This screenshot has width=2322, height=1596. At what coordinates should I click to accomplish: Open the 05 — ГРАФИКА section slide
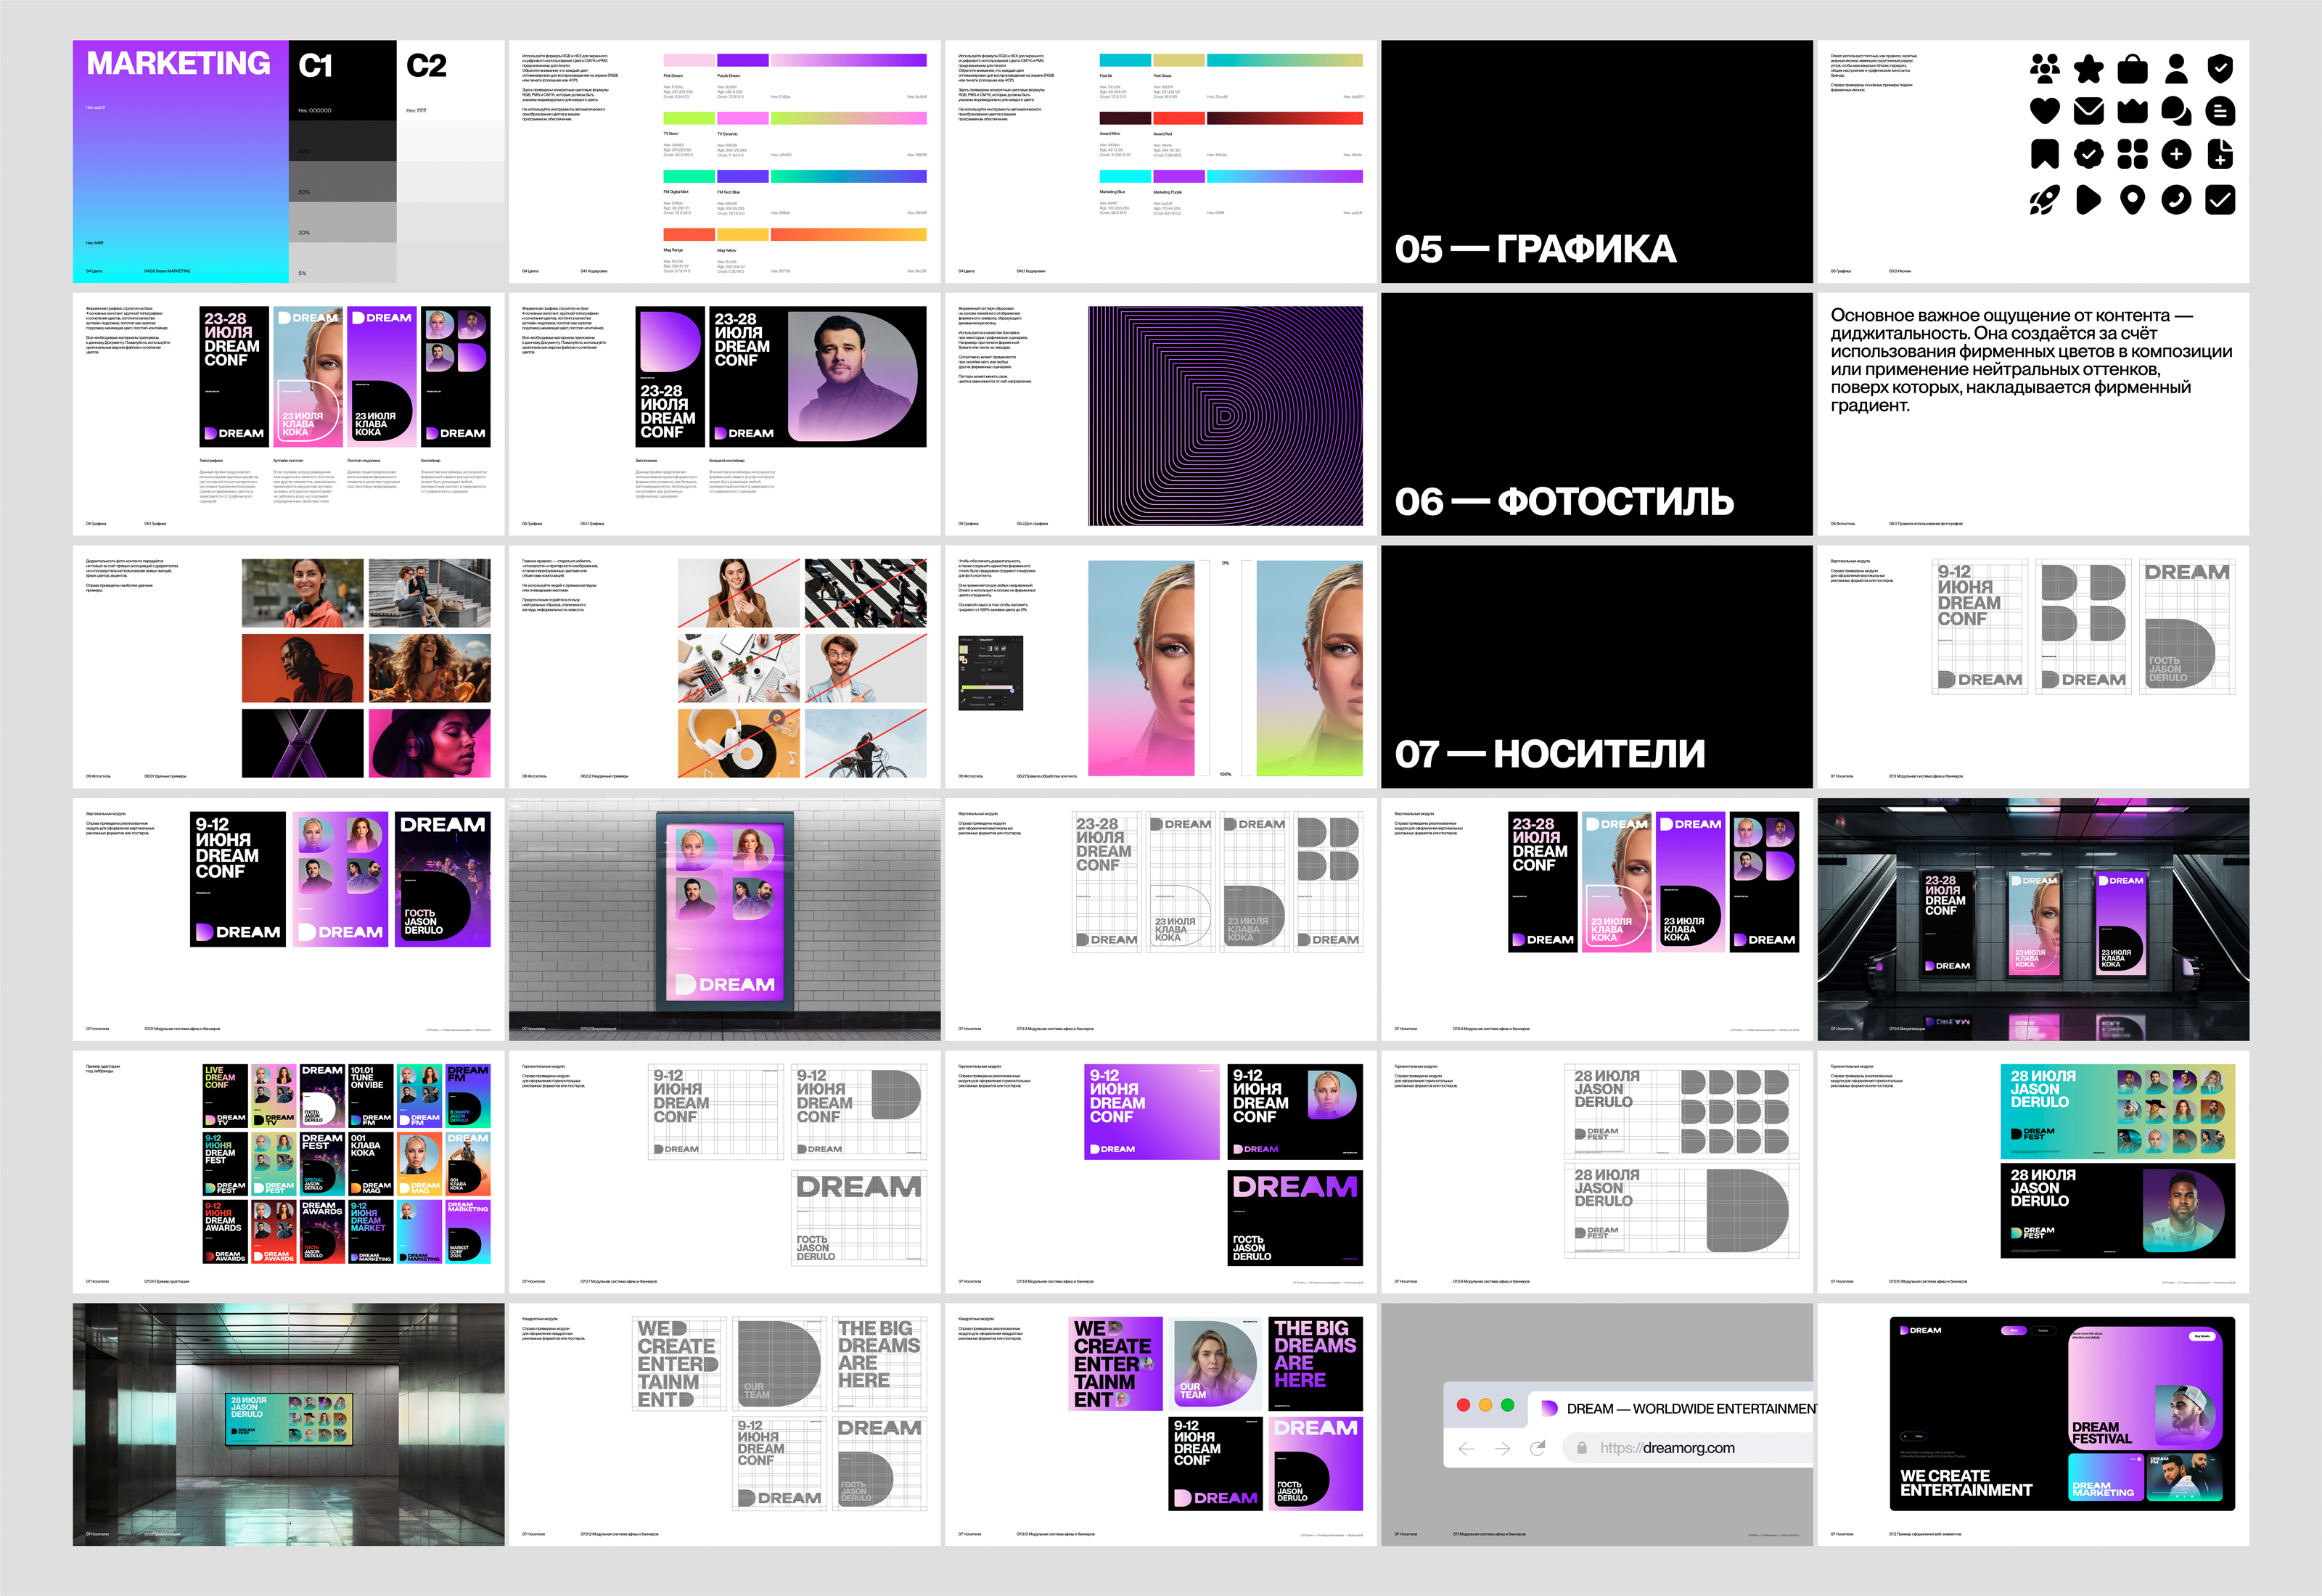click(1596, 161)
